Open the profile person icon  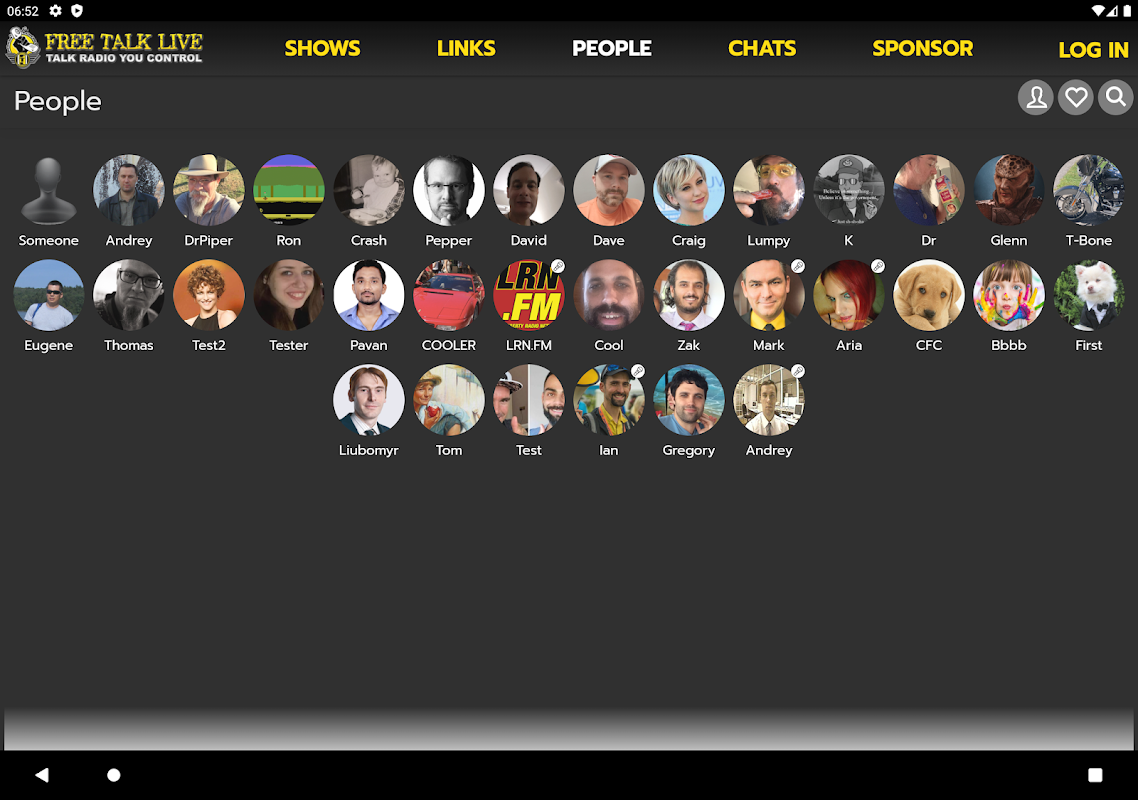pyautogui.click(x=1036, y=97)
